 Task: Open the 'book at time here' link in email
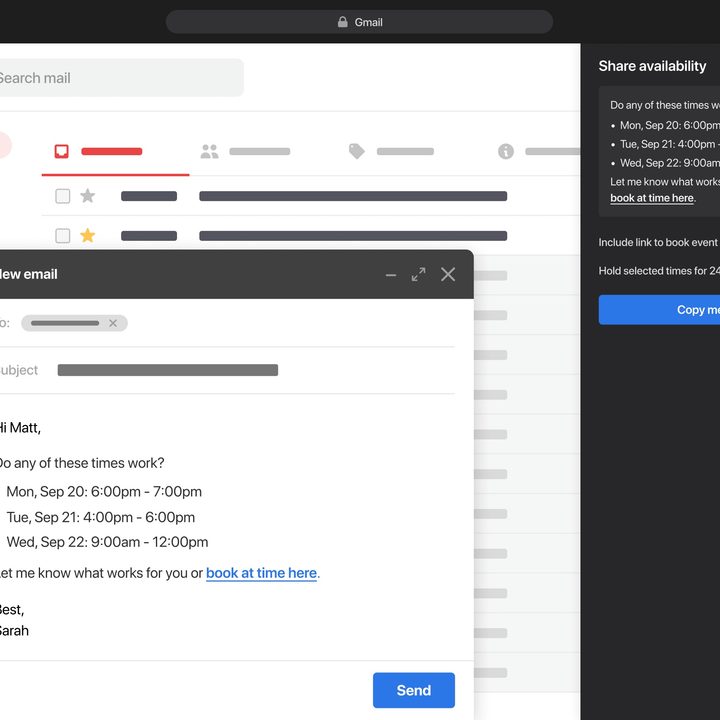(261, 573)
